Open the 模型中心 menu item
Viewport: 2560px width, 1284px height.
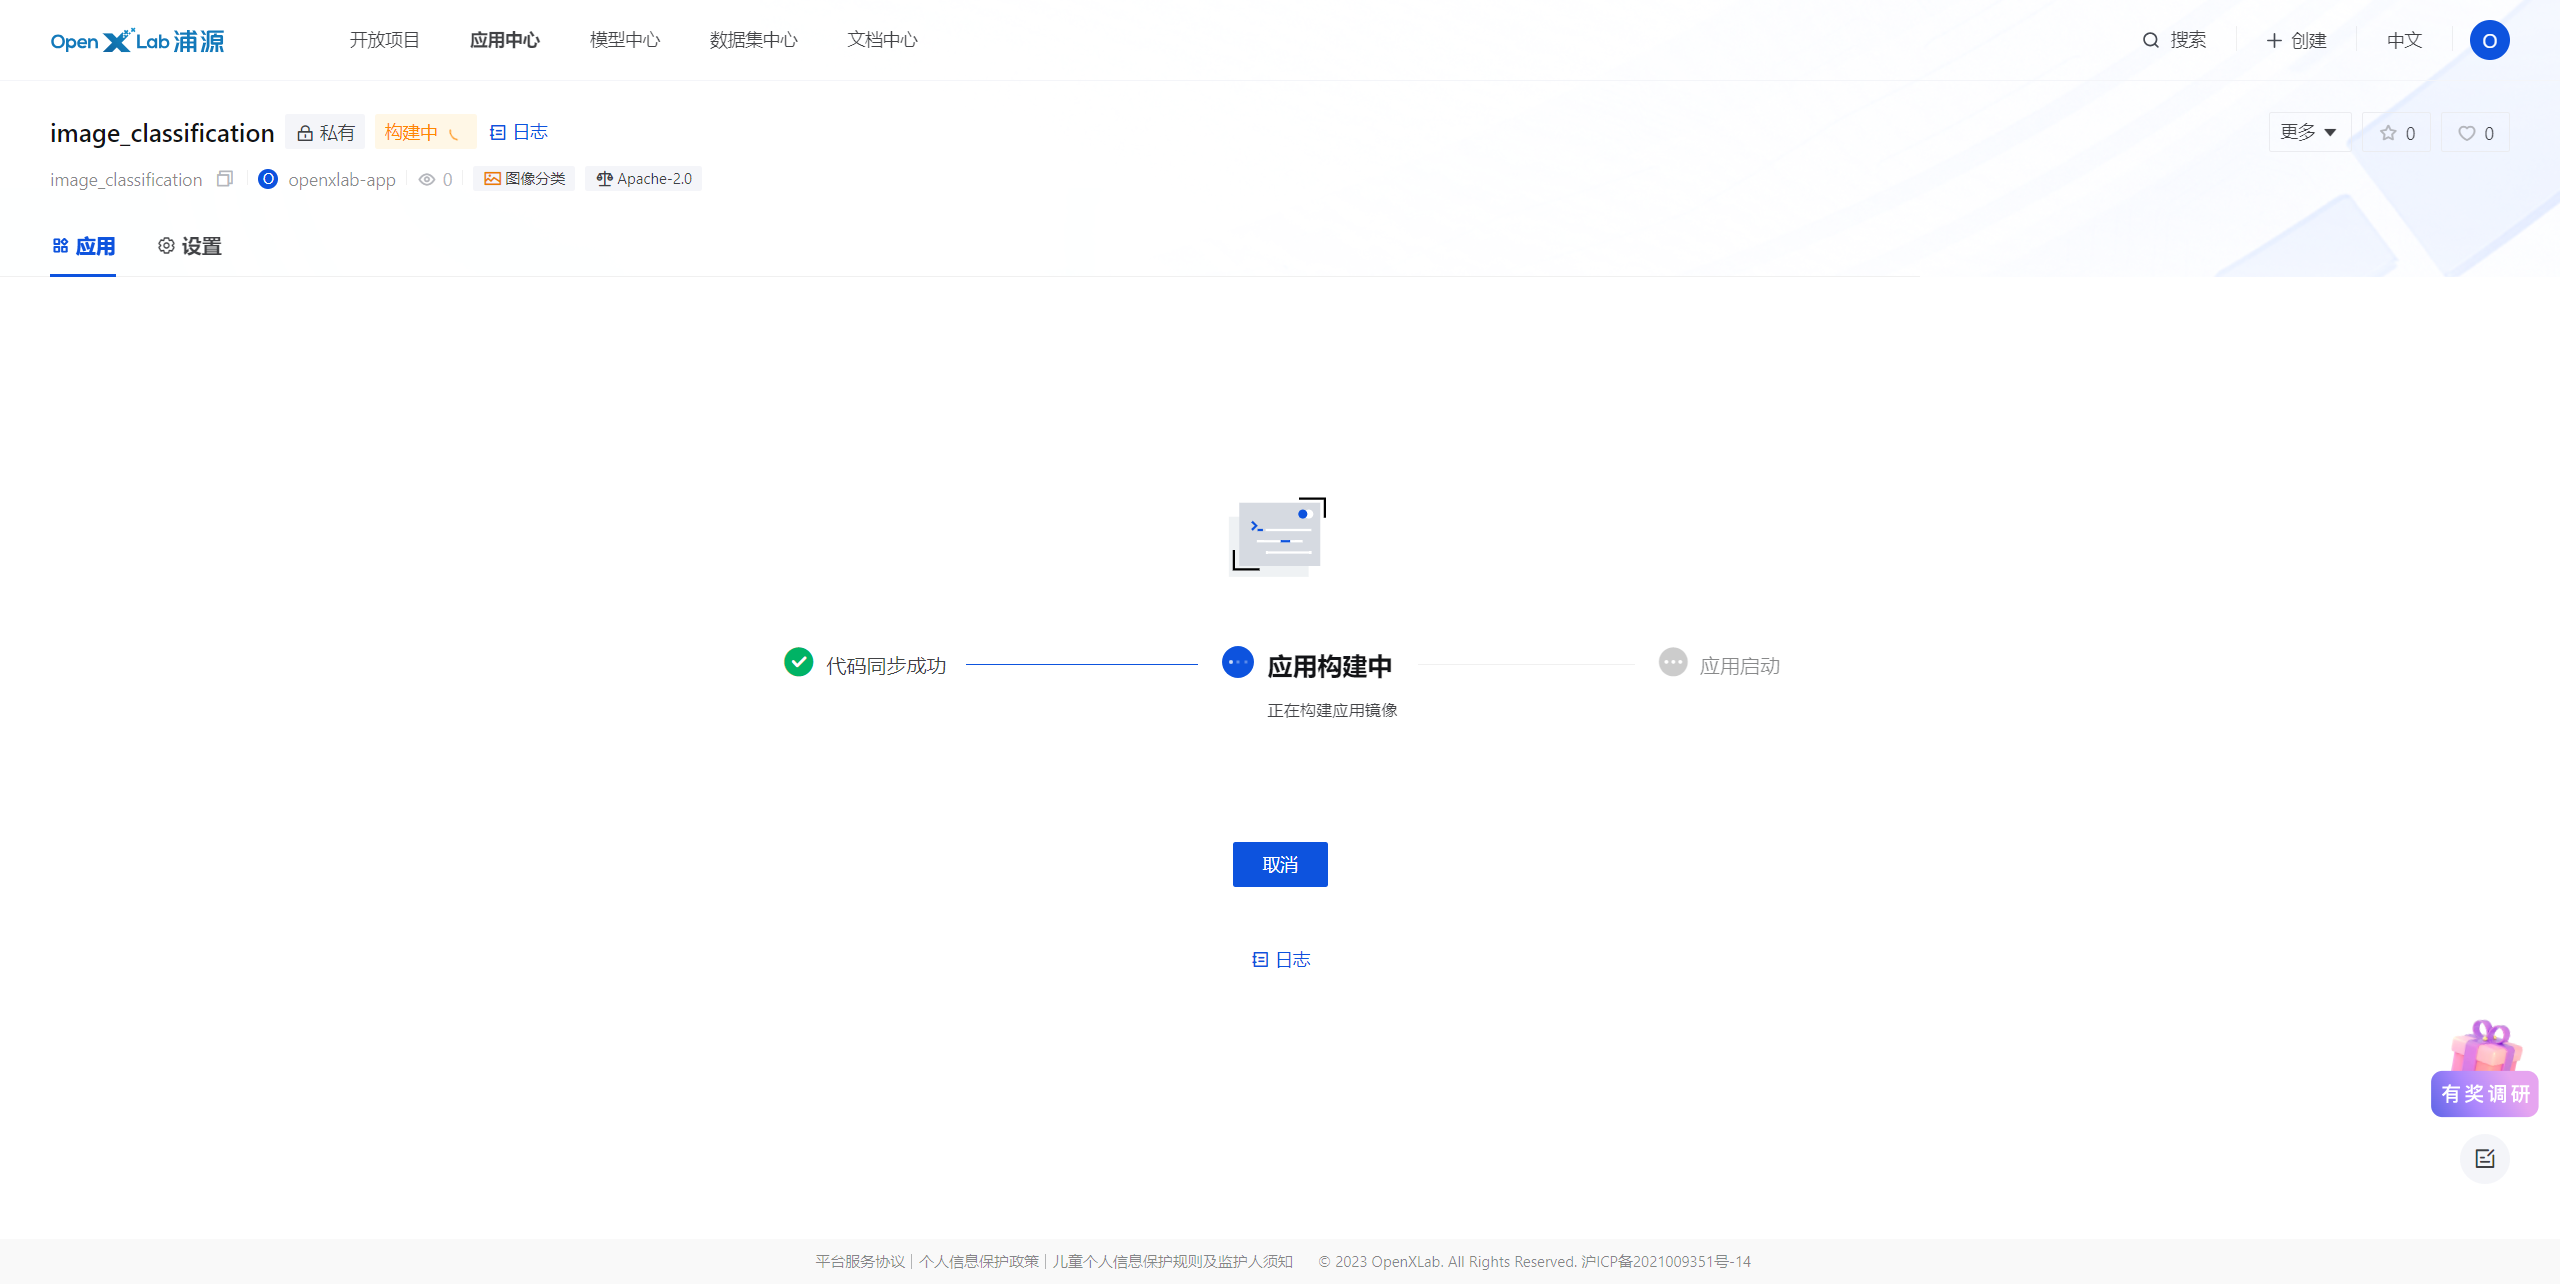tap(624, 40)
